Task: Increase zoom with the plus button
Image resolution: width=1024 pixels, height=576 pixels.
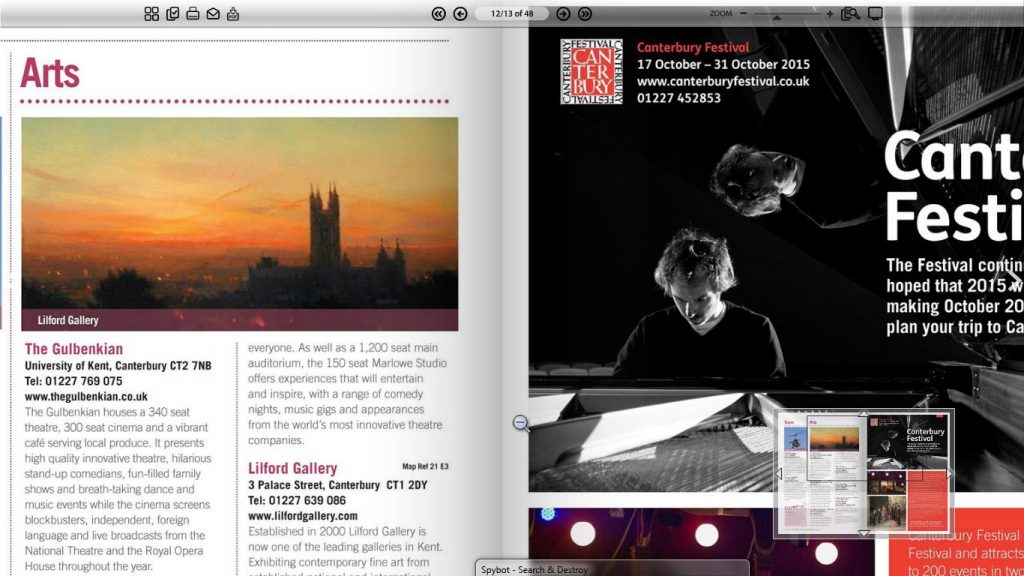Action: (x=829, y=13)
